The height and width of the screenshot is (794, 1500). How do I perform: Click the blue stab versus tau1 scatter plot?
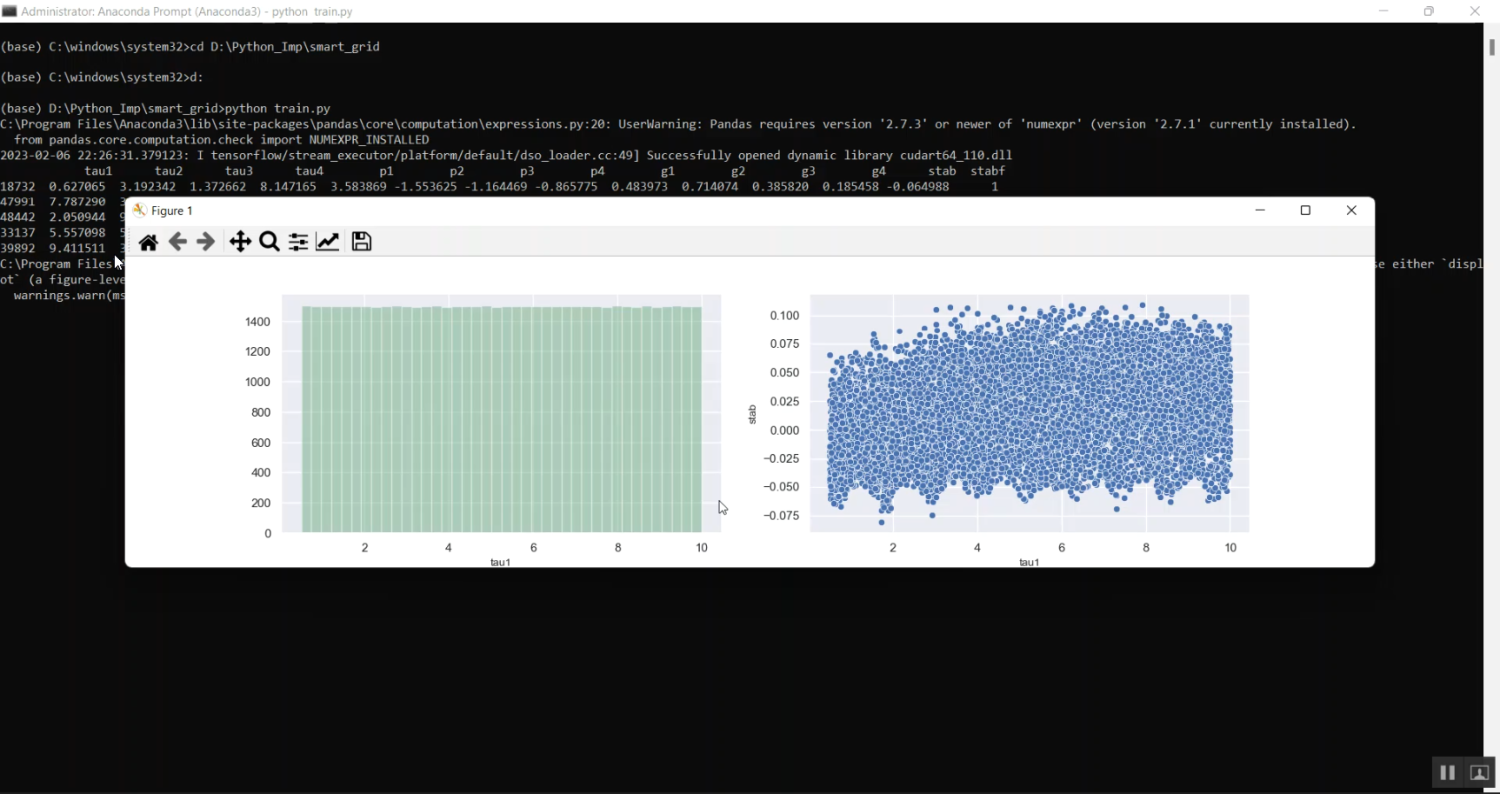pos(1029,412)
